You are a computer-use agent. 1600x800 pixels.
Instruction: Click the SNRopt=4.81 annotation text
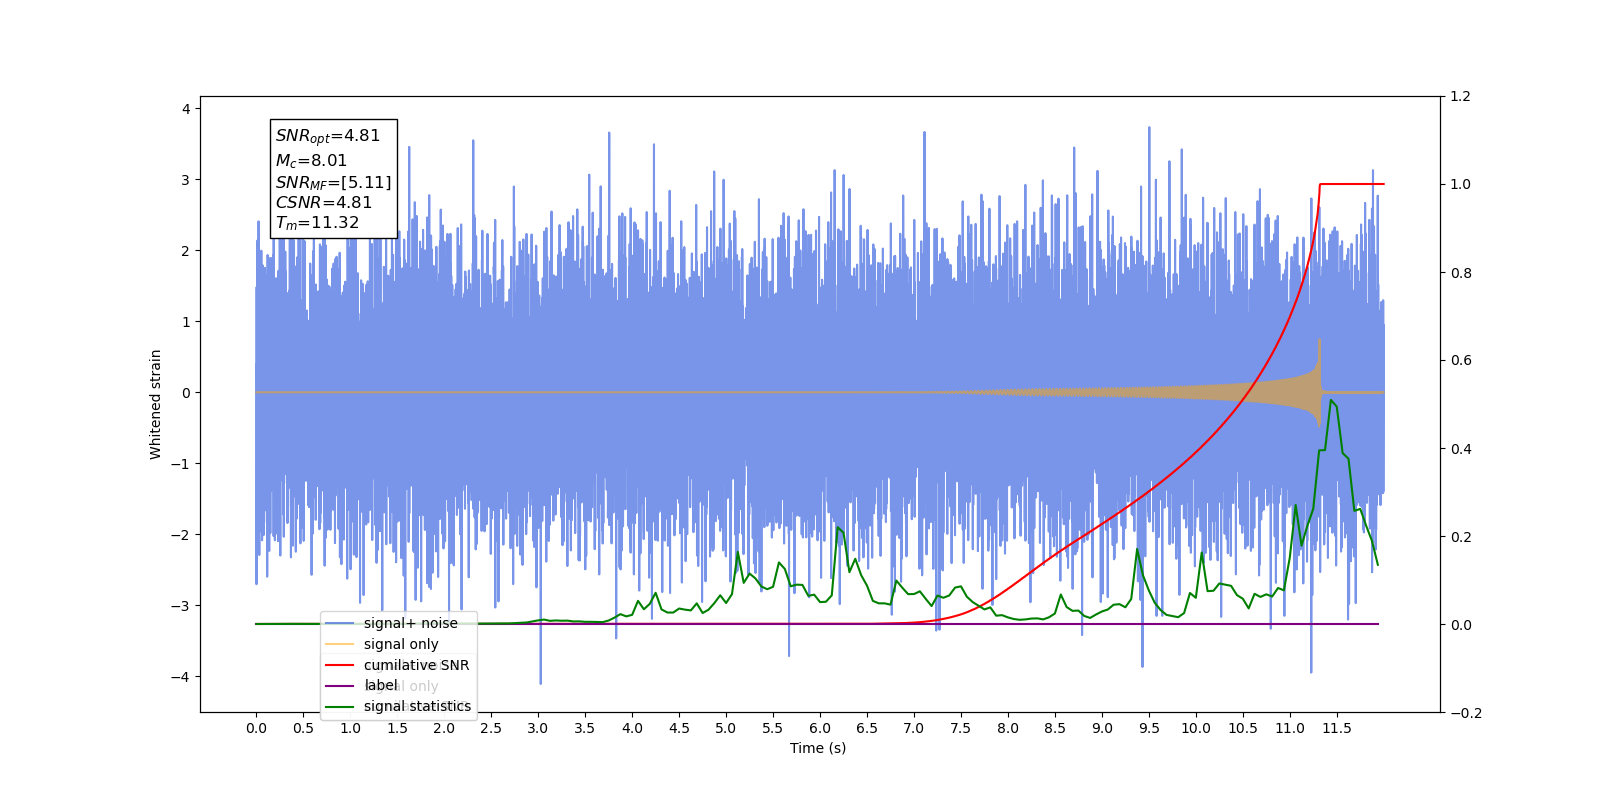(x=328, y=136)
